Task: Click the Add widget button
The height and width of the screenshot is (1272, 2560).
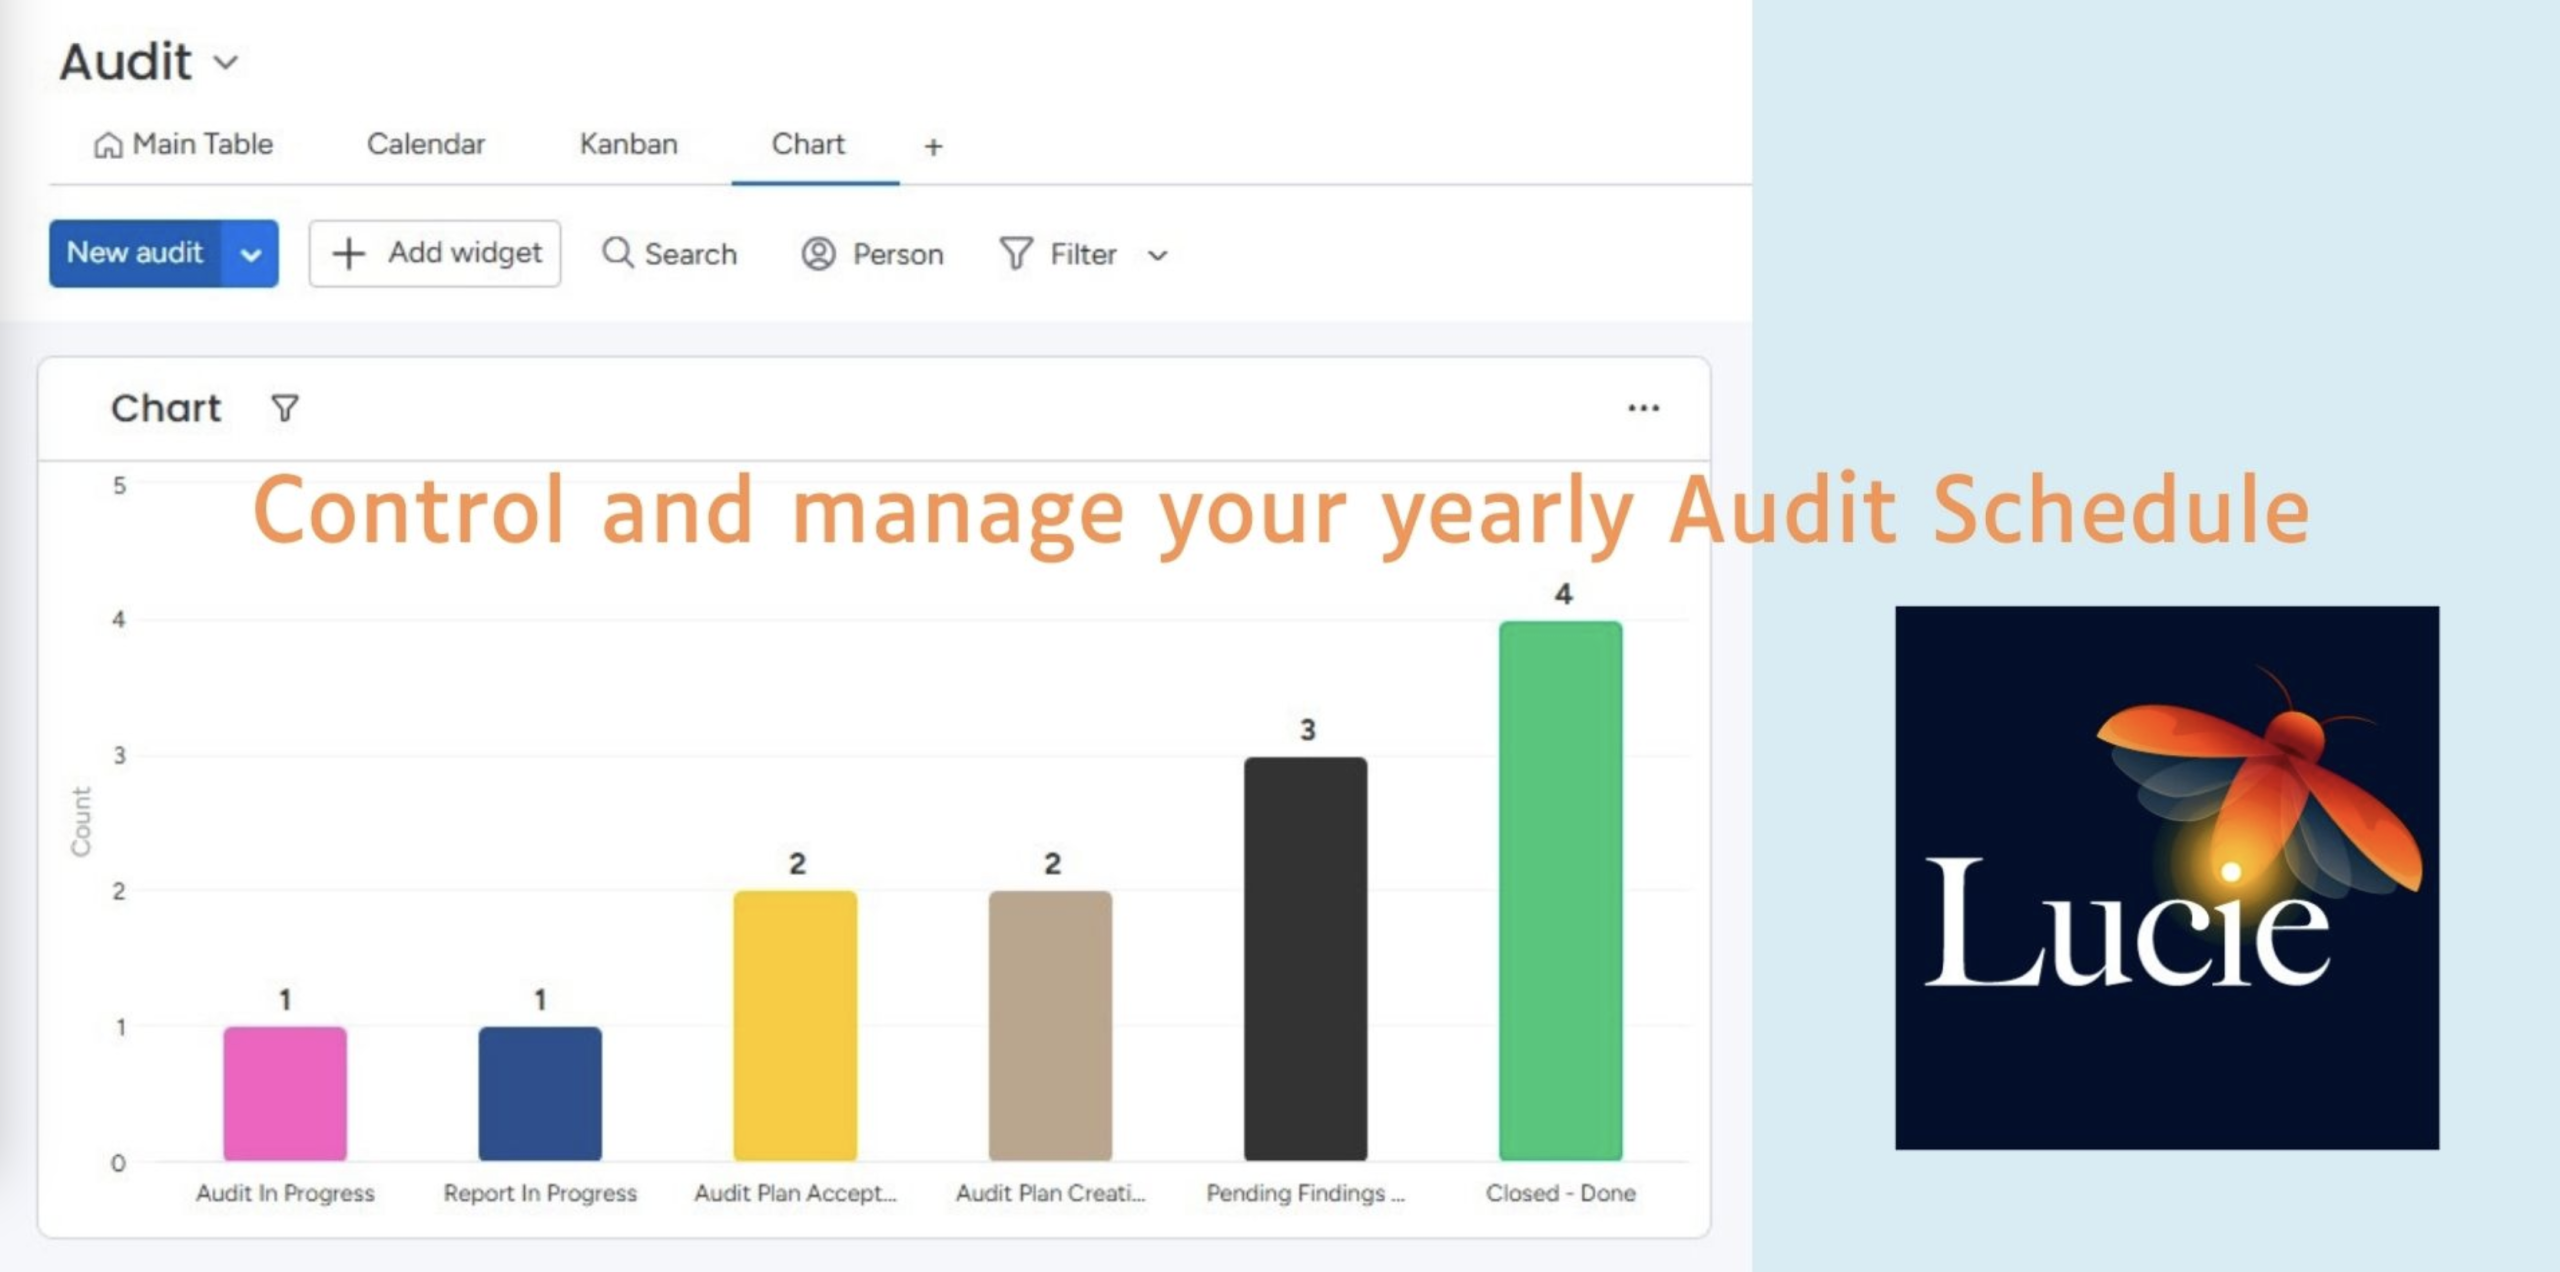Action: click(x=435, y=253)
